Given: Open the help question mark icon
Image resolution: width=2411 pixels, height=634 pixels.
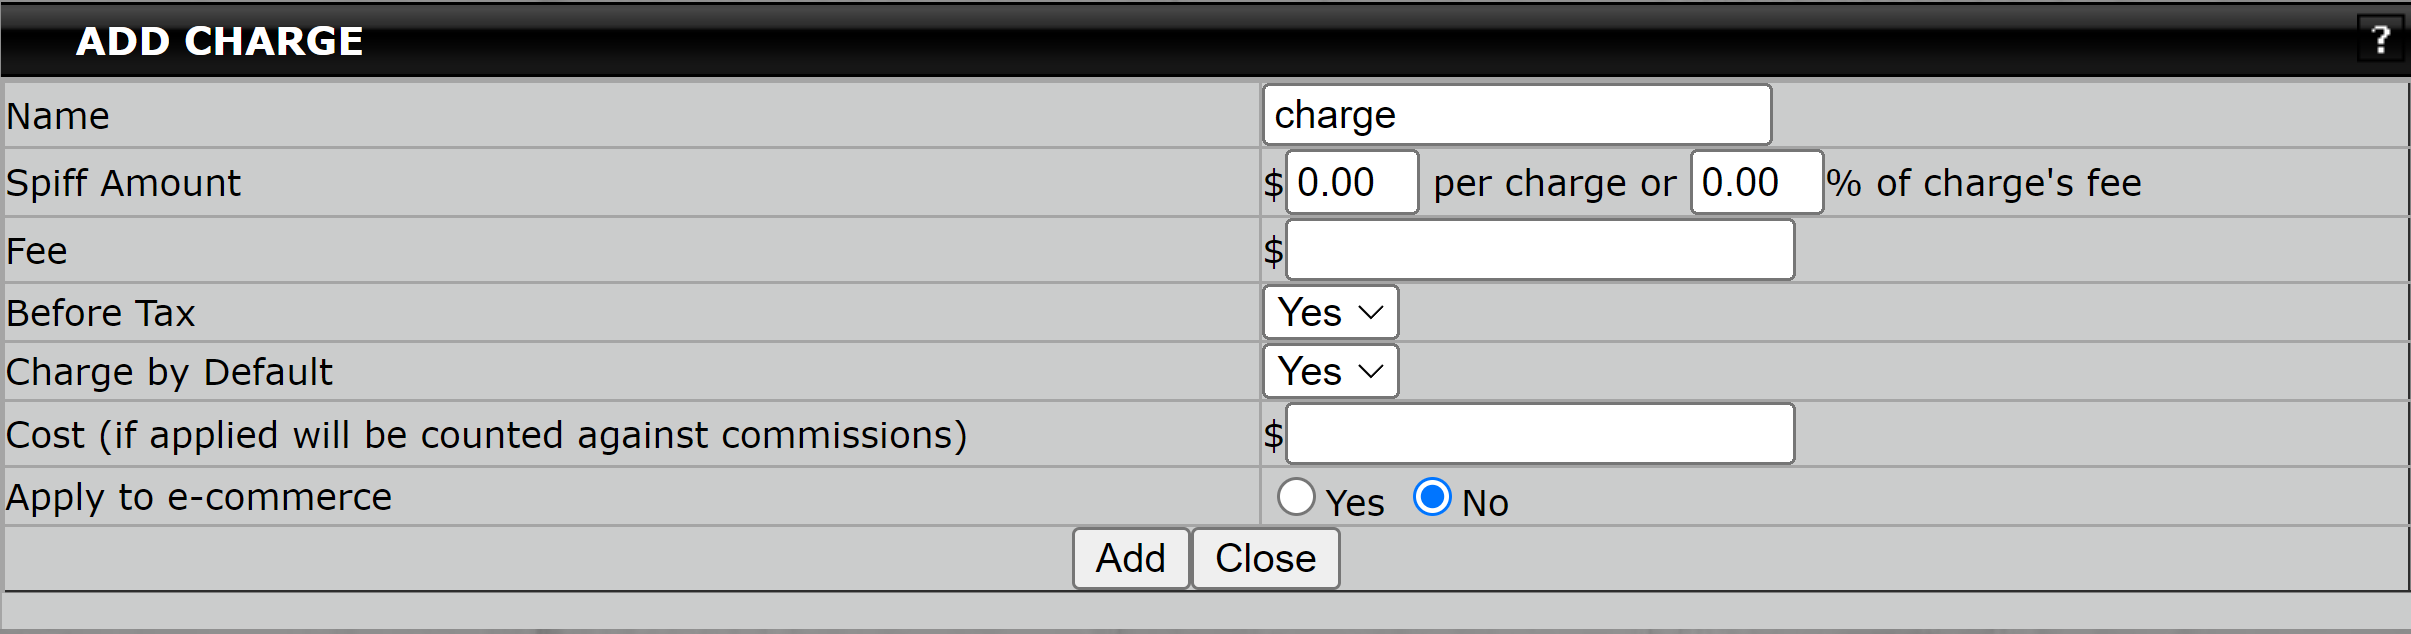Looking at the screenshot, I should (2381, 39).
